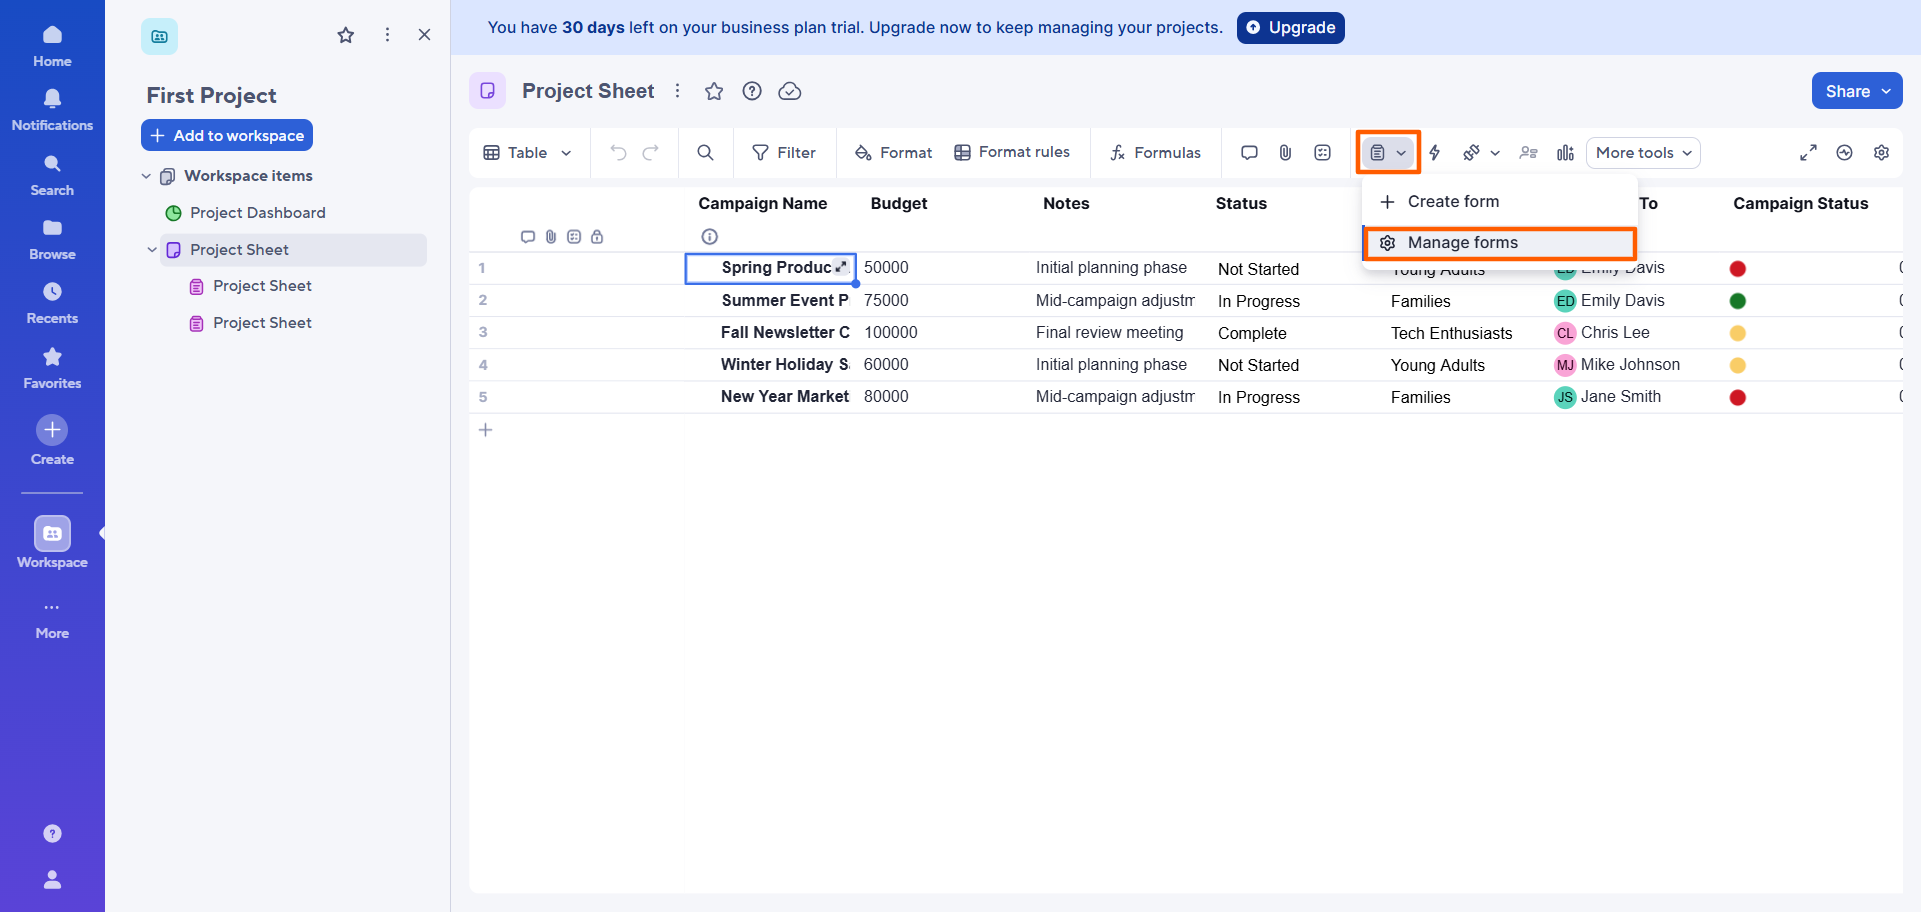The height and width of the screenshot is (912, 1921).
Task: Open chart insights icon
Action: (1565, 153)
